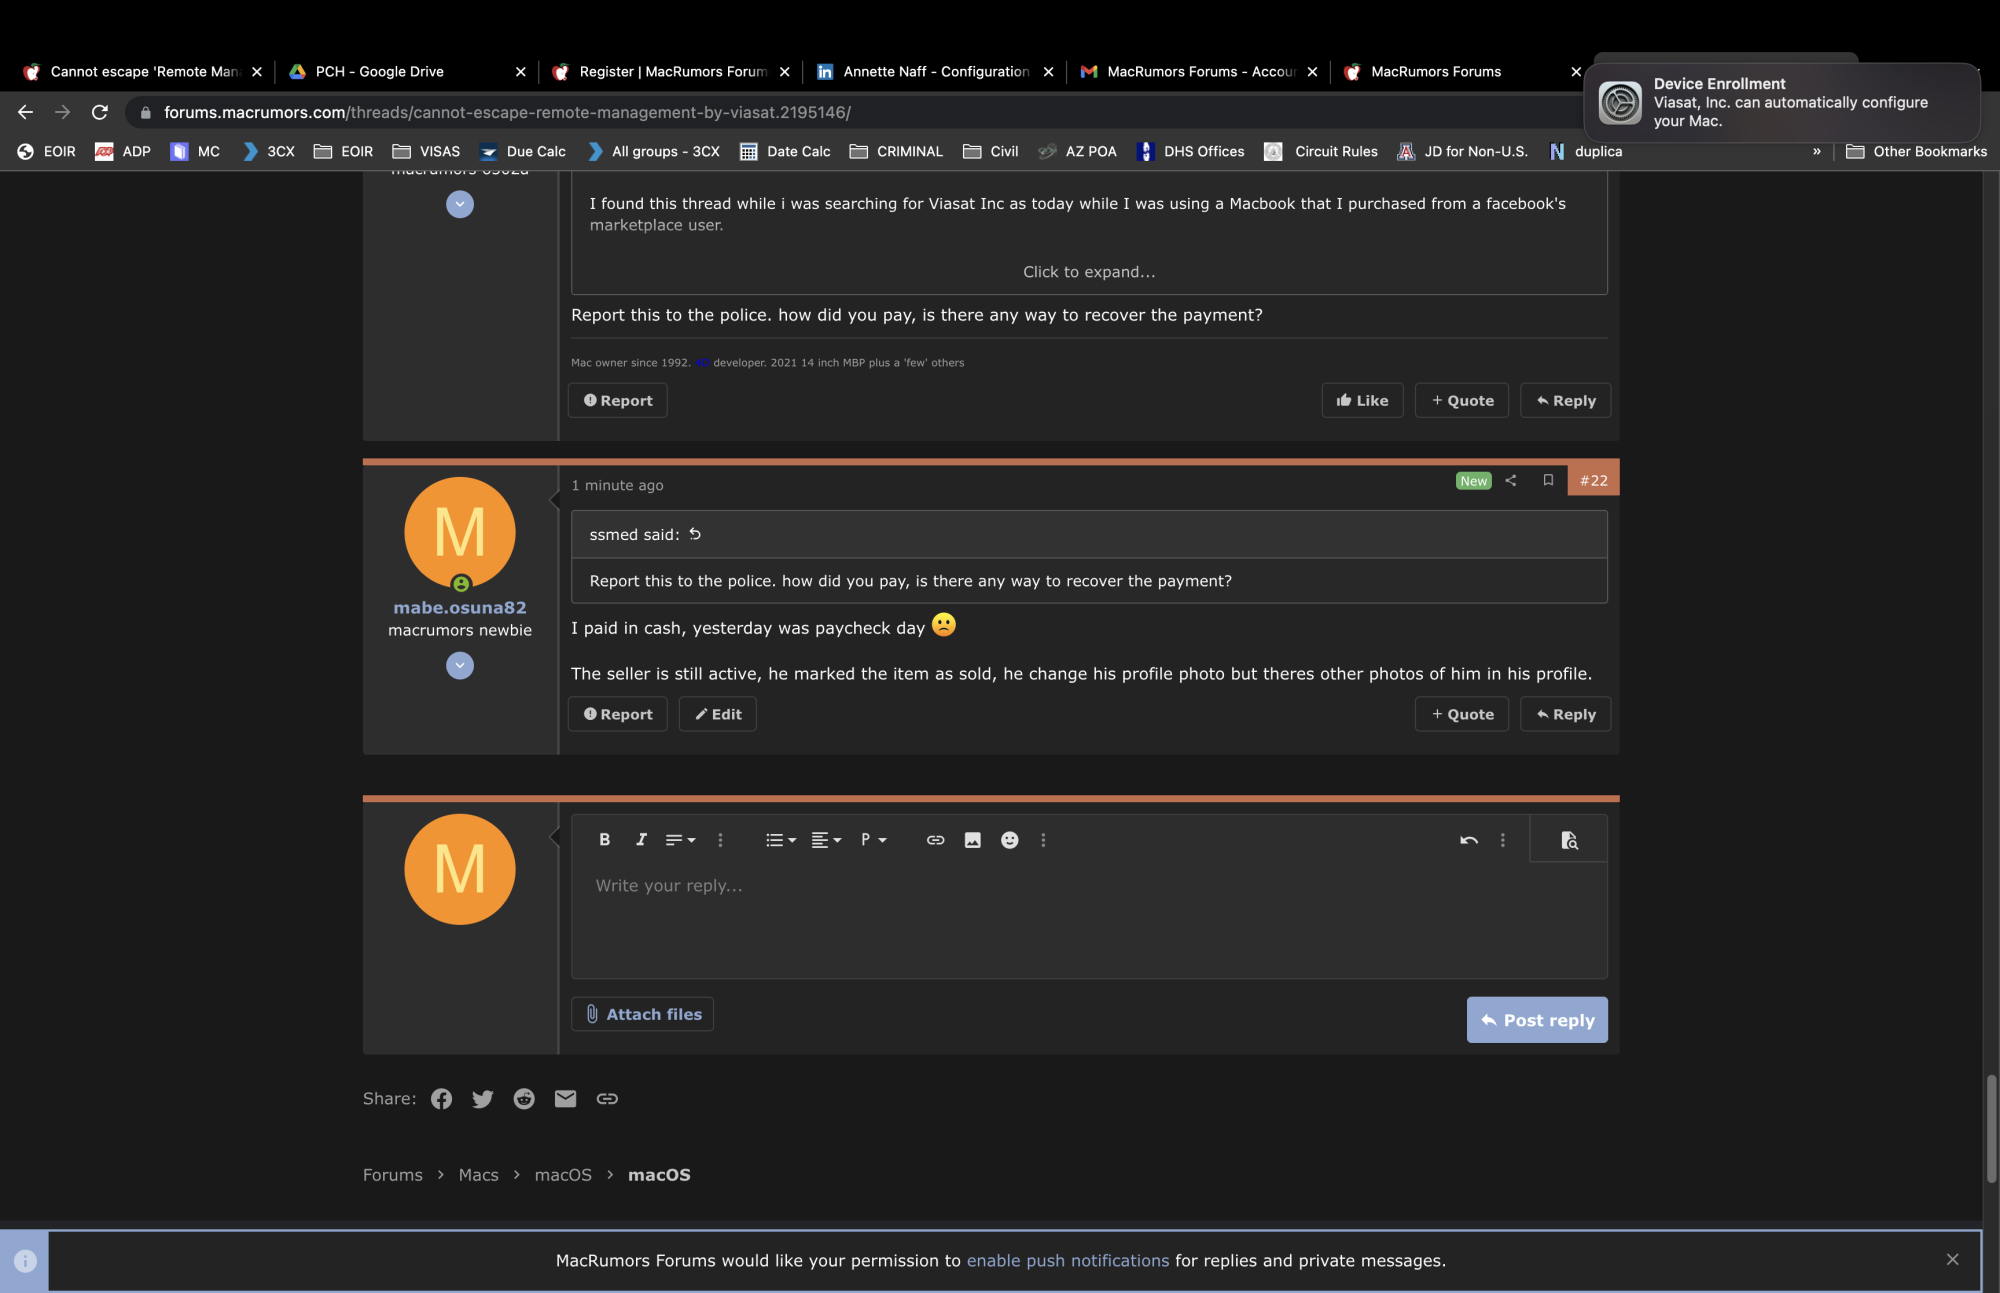The image size is (2000, 1293).
Task: Share thread on Reddit
Action: (x=524, y=1098)
